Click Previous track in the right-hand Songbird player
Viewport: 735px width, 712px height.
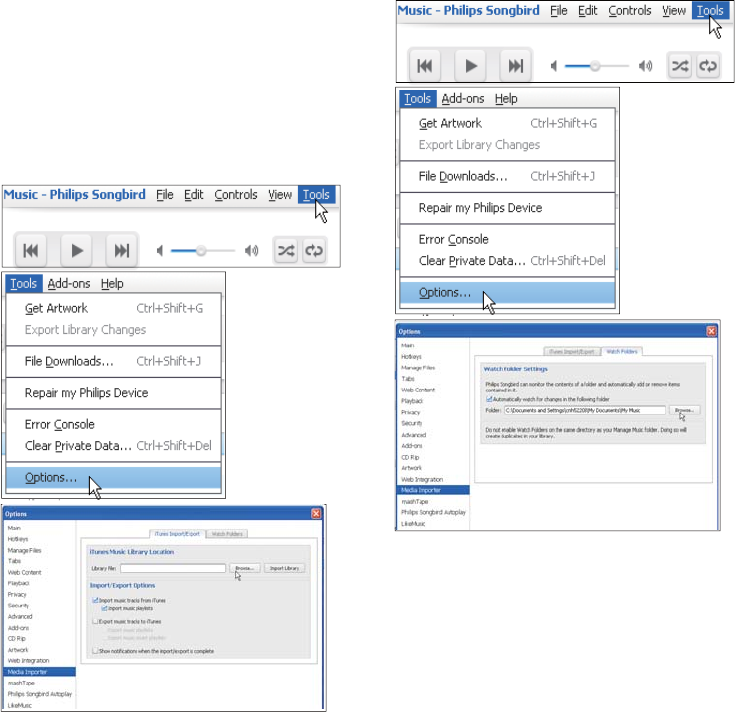tap(425, 66)
